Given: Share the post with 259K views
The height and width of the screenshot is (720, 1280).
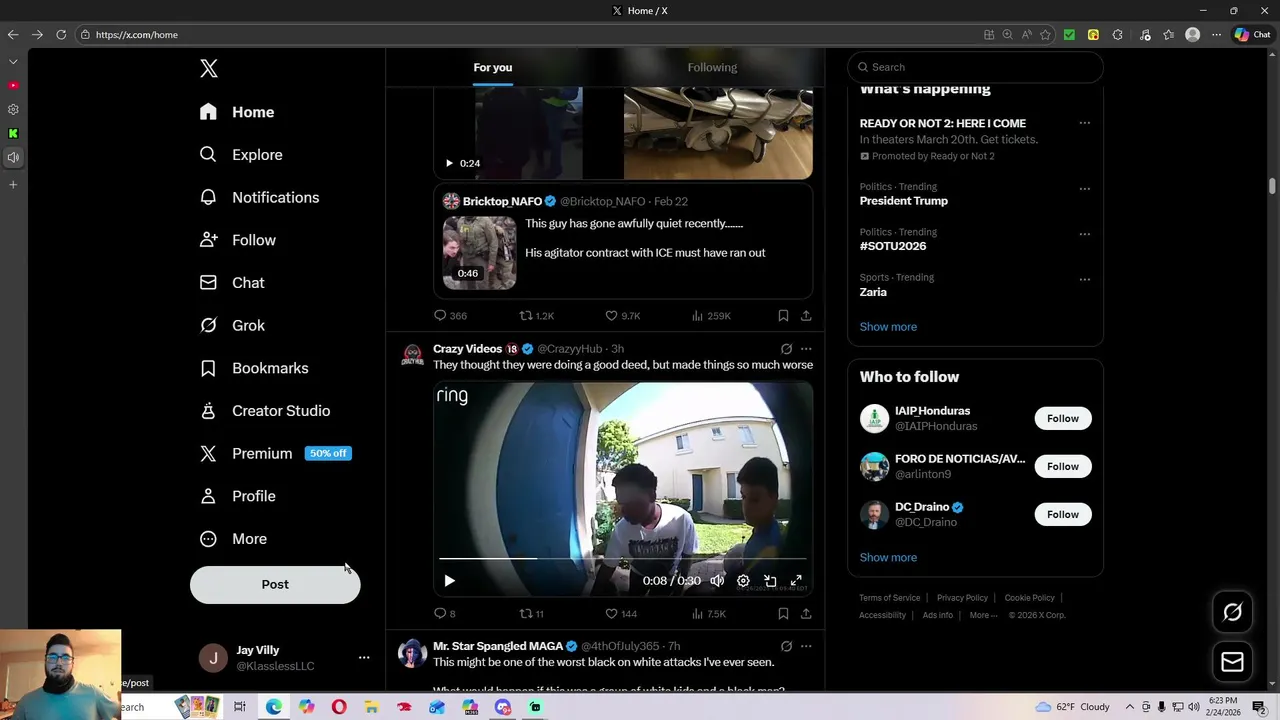Looking at the screenshot, I should [806, 316].
